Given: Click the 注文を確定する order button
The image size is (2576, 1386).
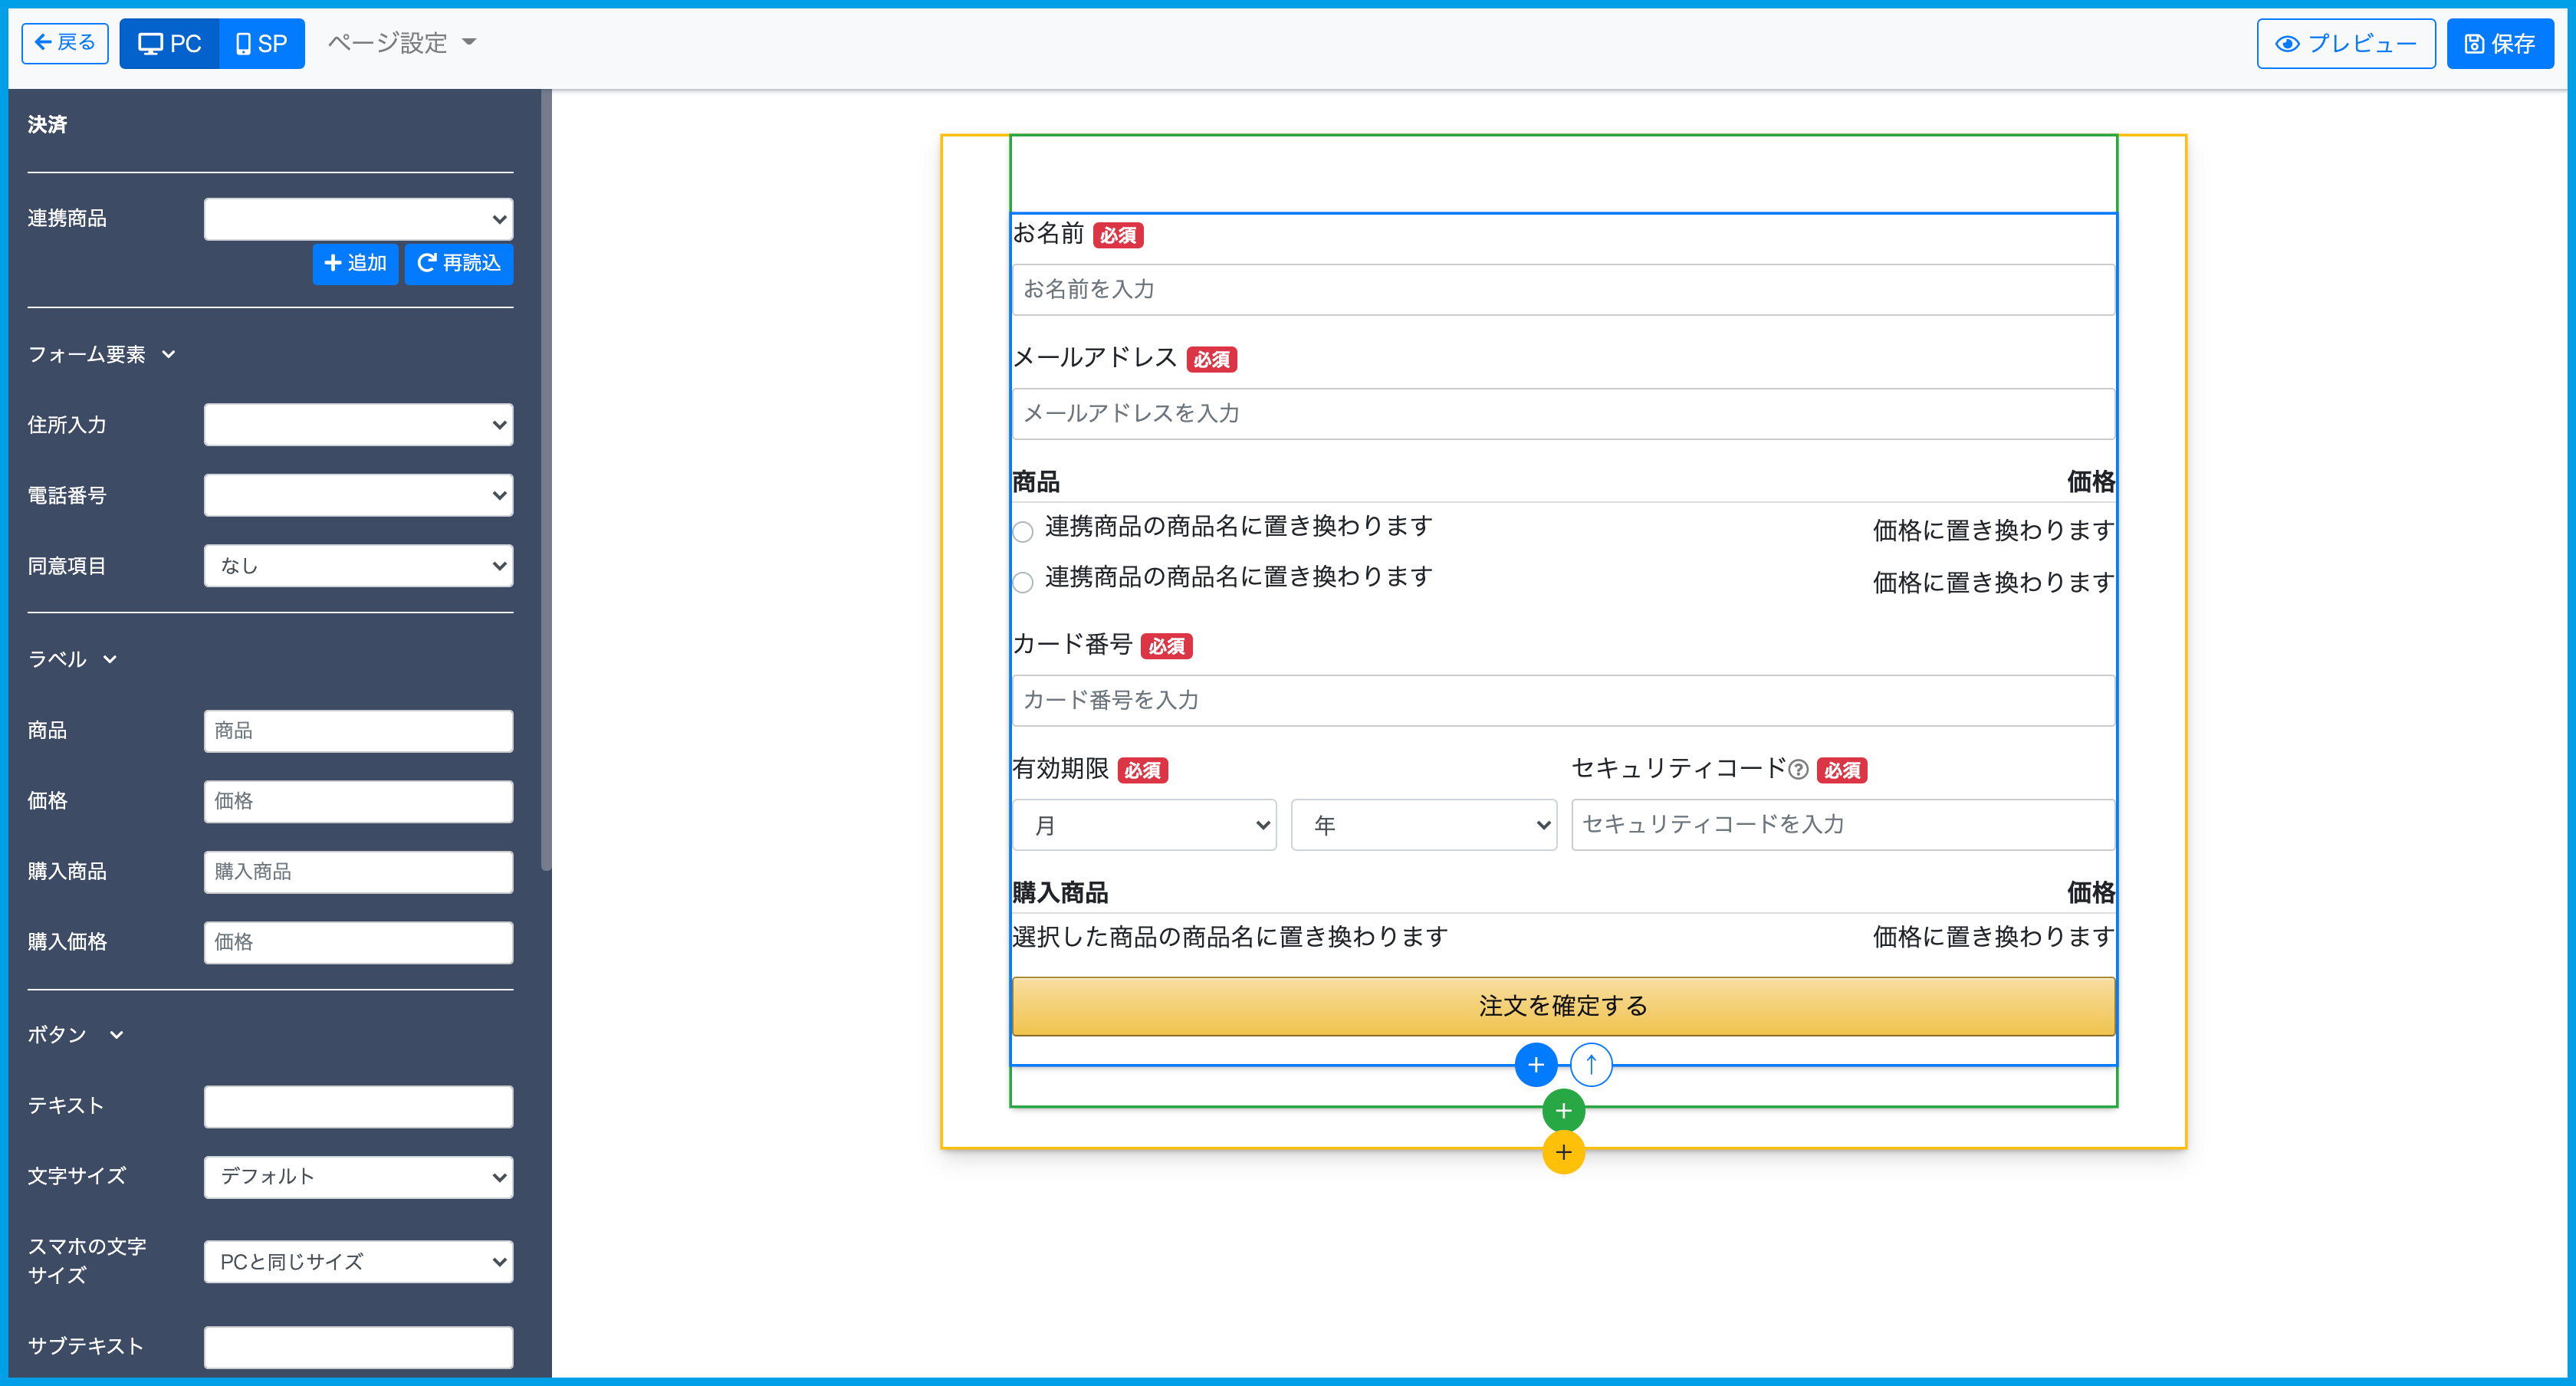Looking at the screenshot, I should (1562, 1006).
